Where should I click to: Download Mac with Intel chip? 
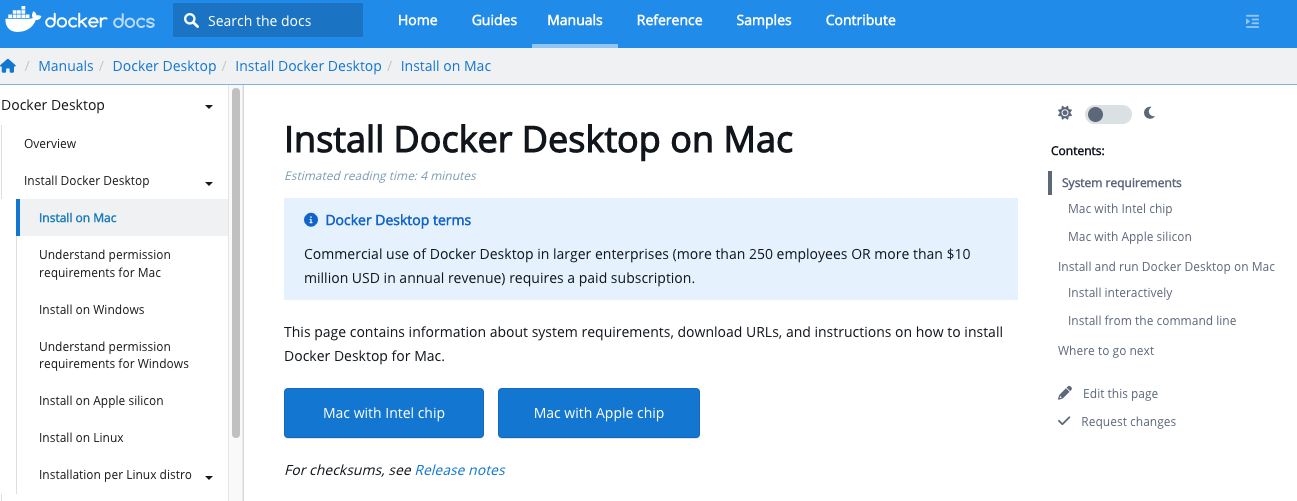(x=384, y=413)
